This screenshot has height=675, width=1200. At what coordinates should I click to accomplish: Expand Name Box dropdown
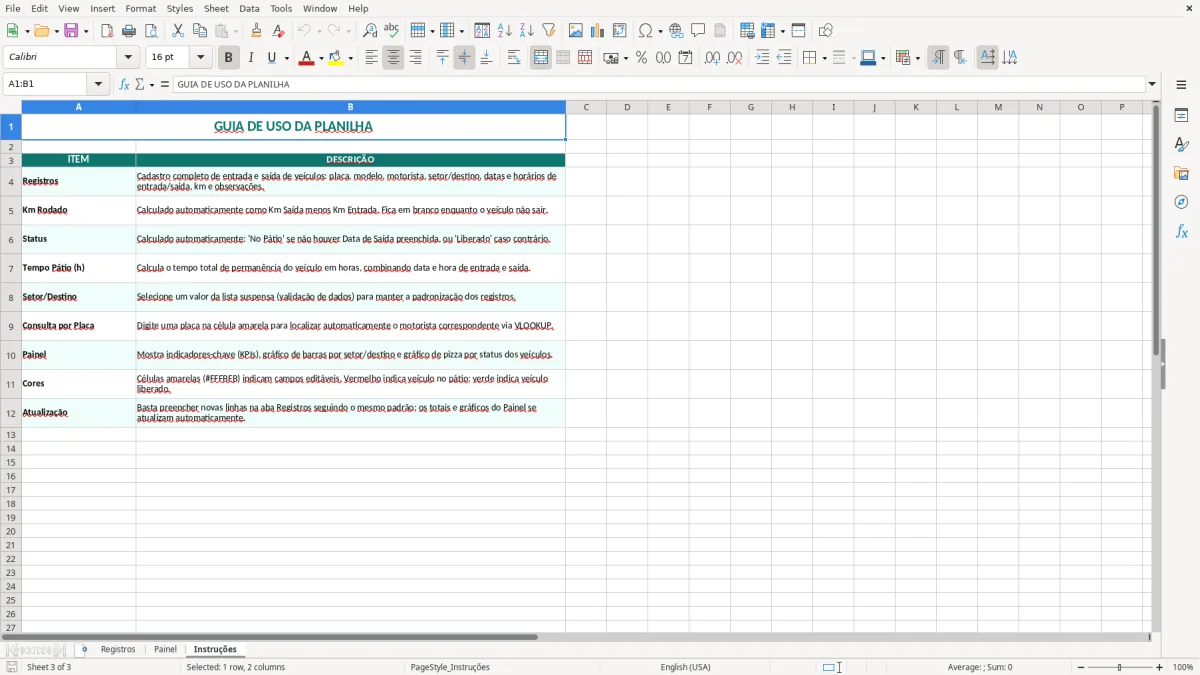point(98,84)
